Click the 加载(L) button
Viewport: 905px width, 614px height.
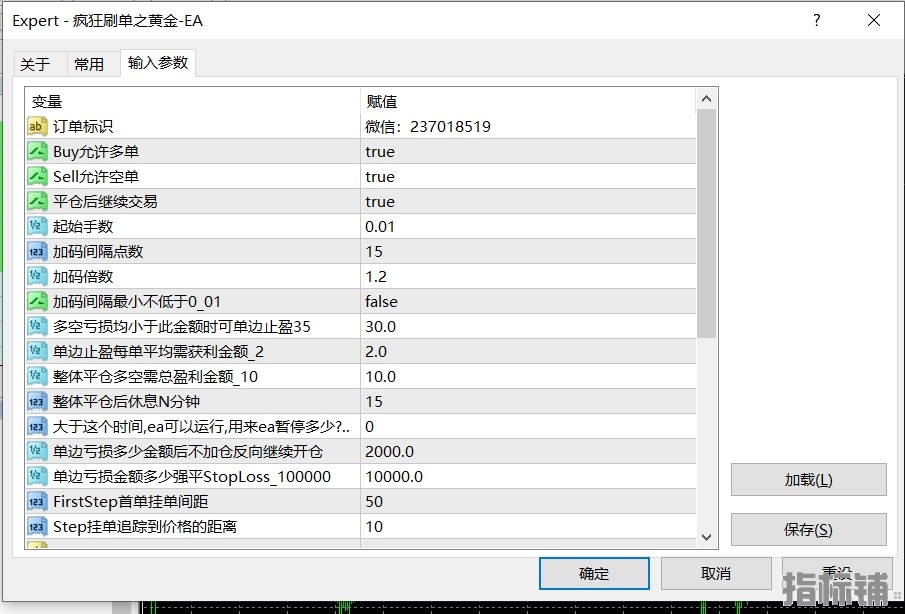(808, 479)
